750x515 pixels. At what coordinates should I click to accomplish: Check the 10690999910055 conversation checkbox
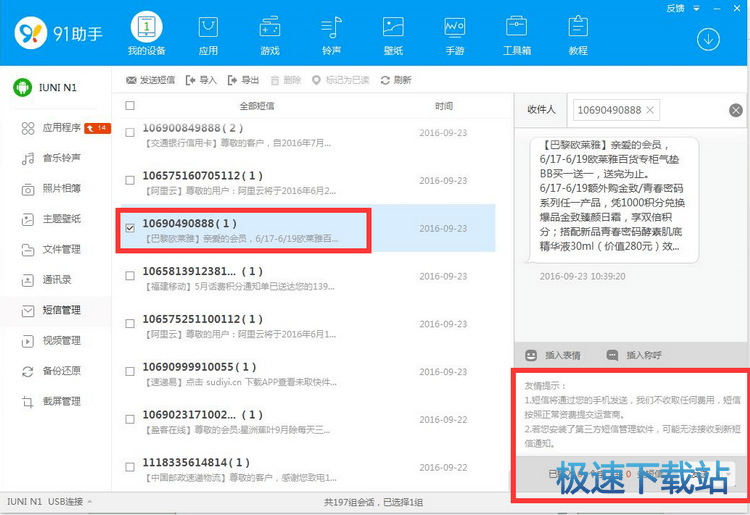pos(130,372)
